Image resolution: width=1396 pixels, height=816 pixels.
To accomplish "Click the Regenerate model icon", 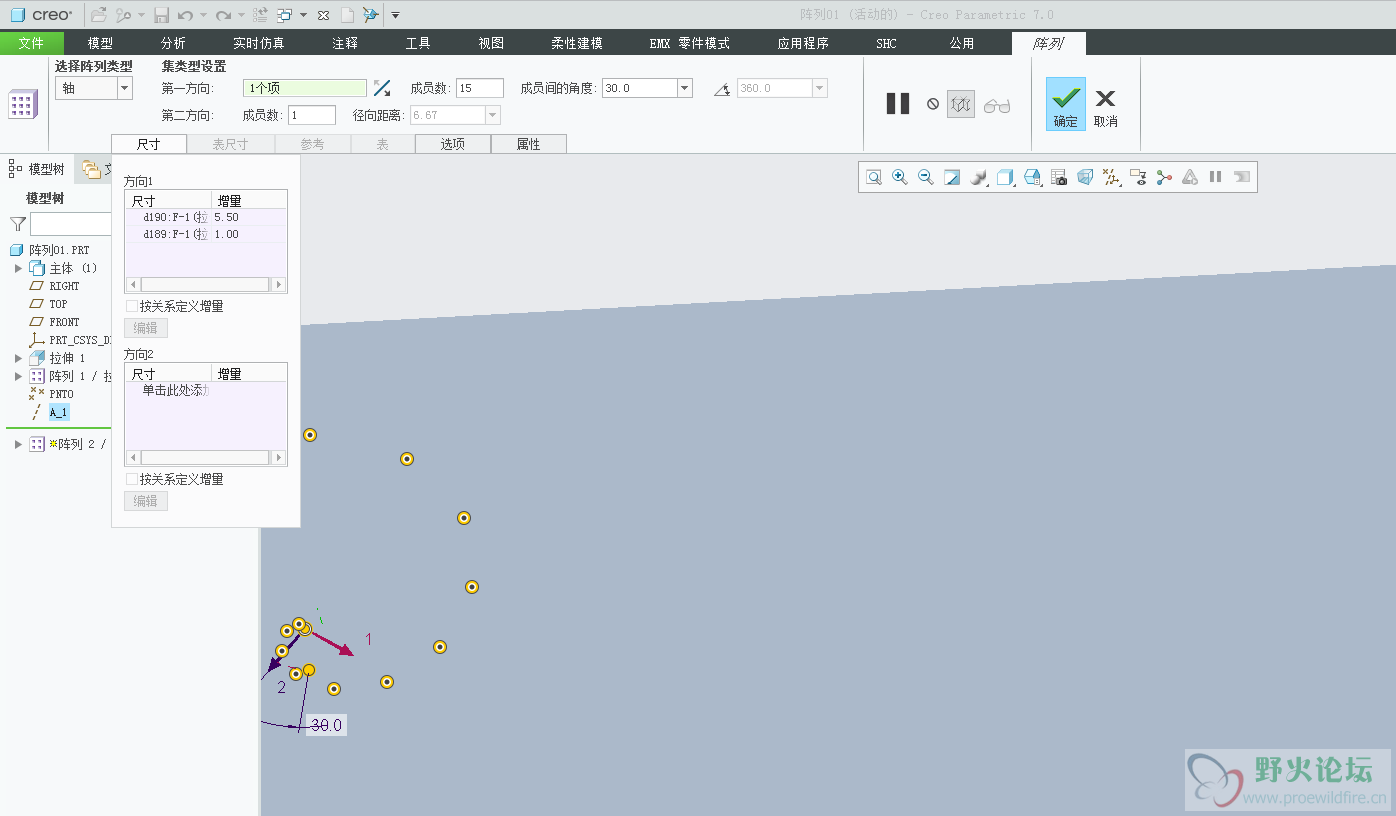I will click(260, 15).
